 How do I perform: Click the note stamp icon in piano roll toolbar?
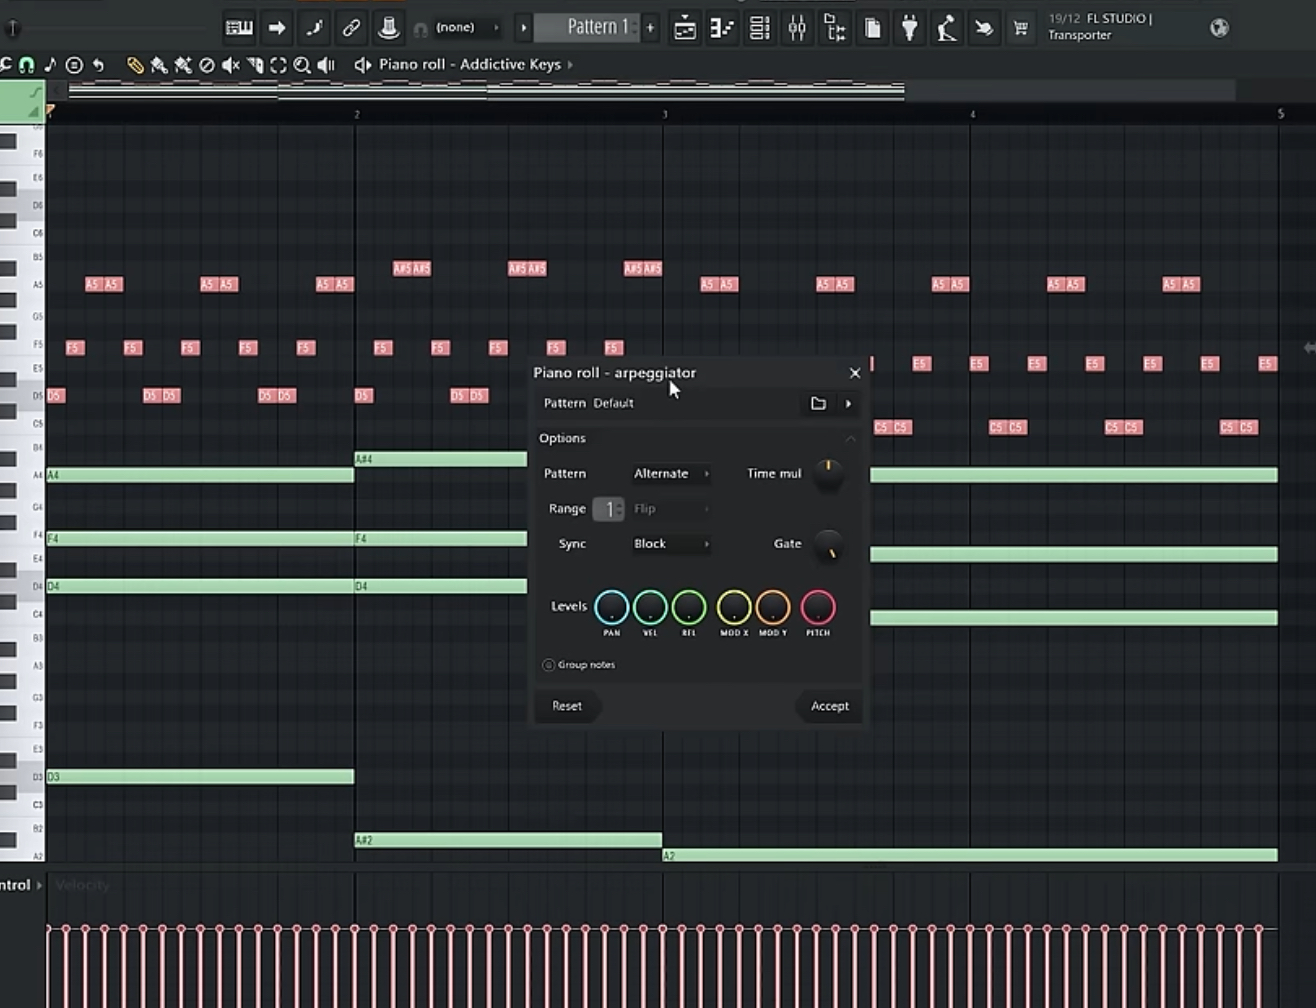click(50, 65)
